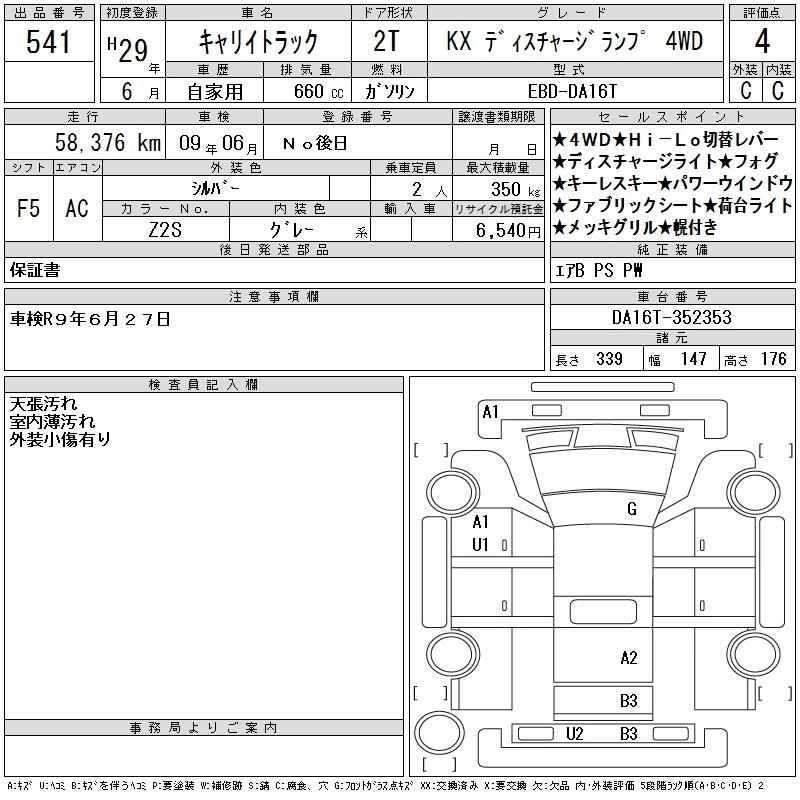Select the inspector note 外装小傷有り
This screenshot has height=800, width=800.
[x=60, y=439]
